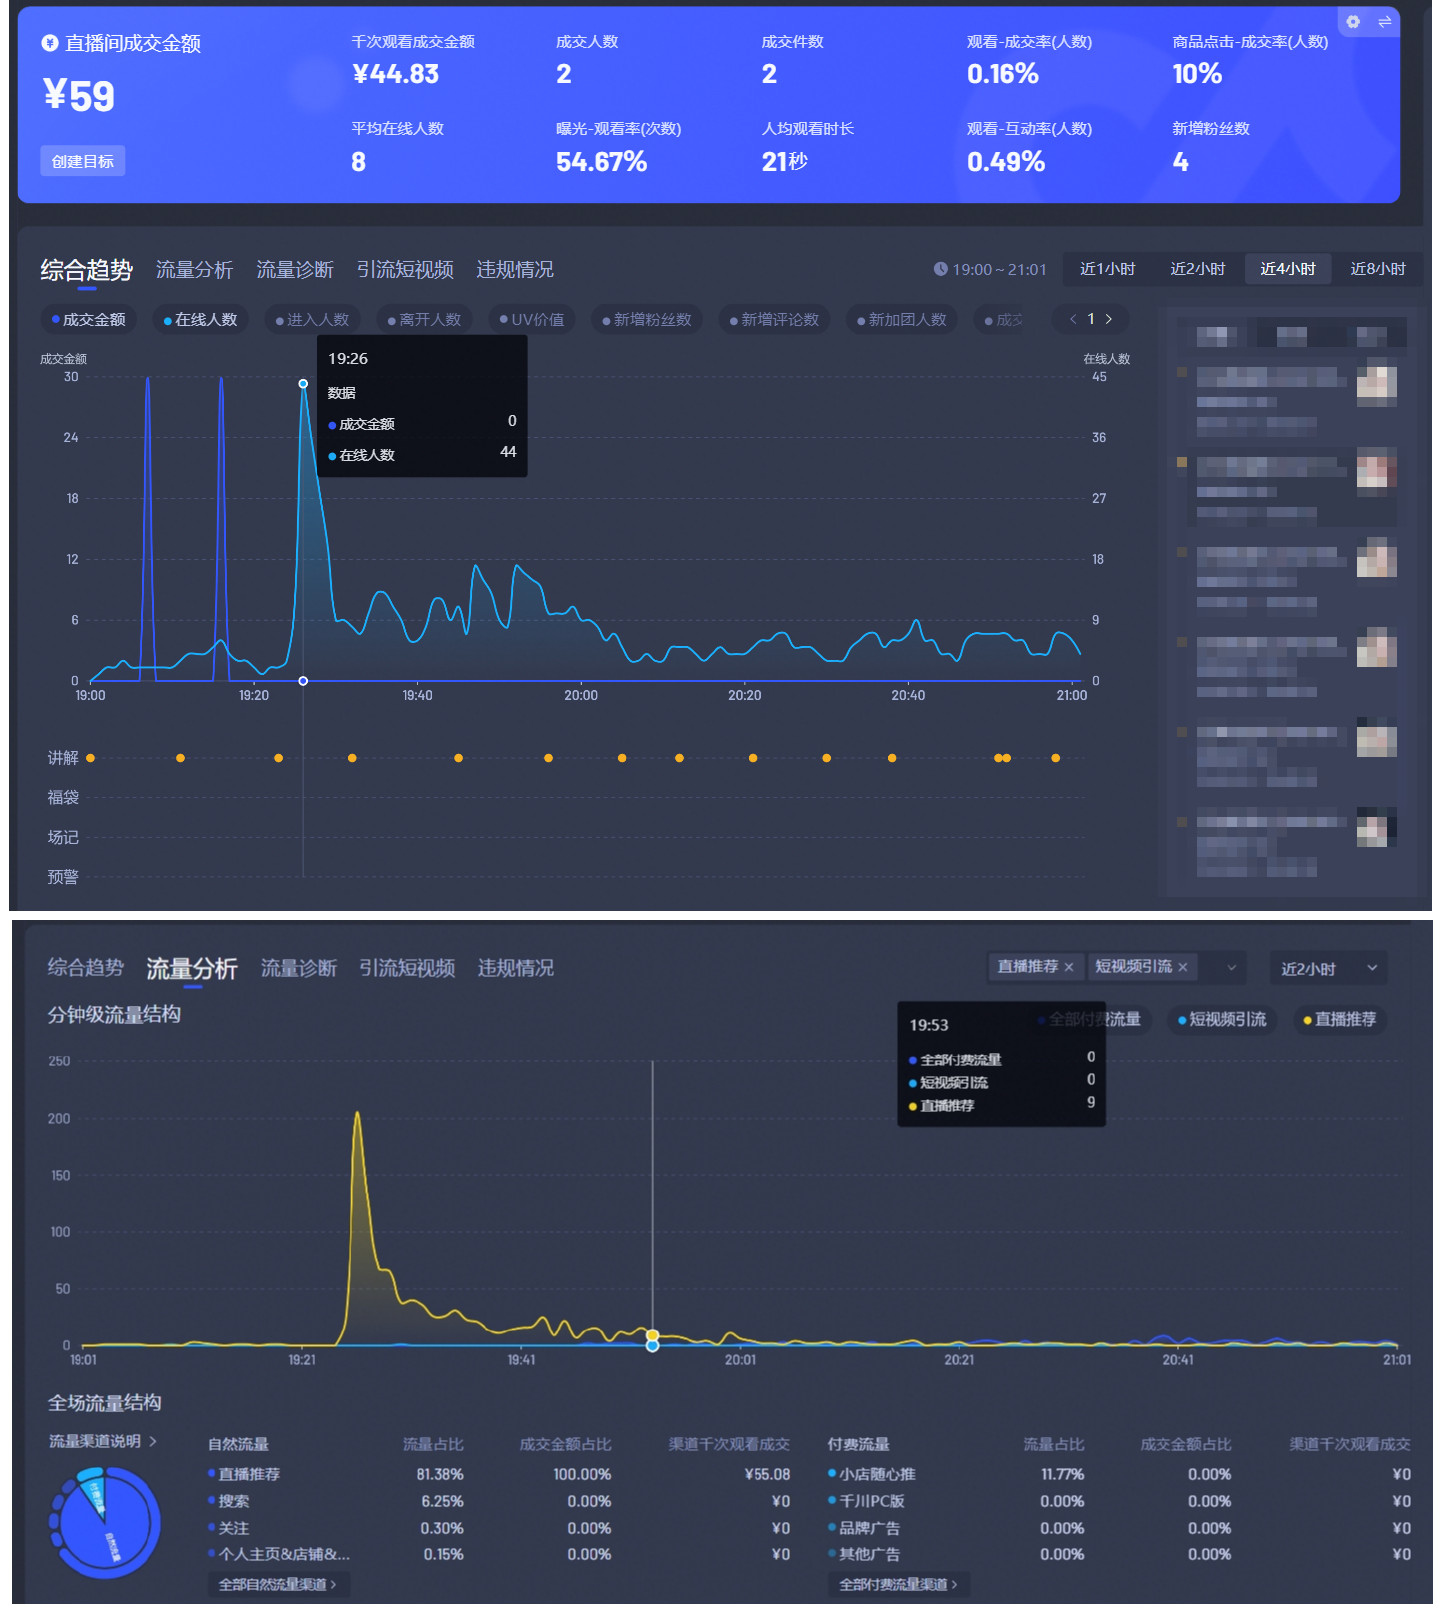Image resolution: width=1442 pixels, height=1617 pixels.
Task: Click the last 讲解 marker near 21:00
Action: 1055,758
